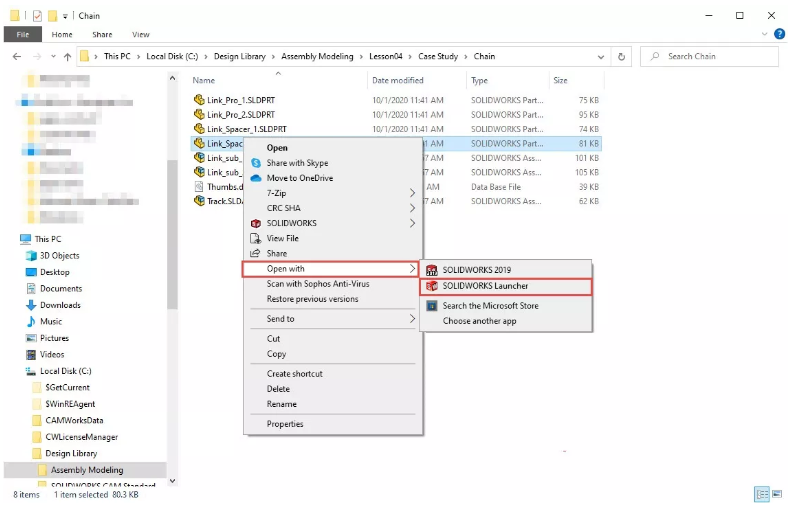Expand the Send to submenu
This screenshot has width=789, height=507.
tap(412, 318)
